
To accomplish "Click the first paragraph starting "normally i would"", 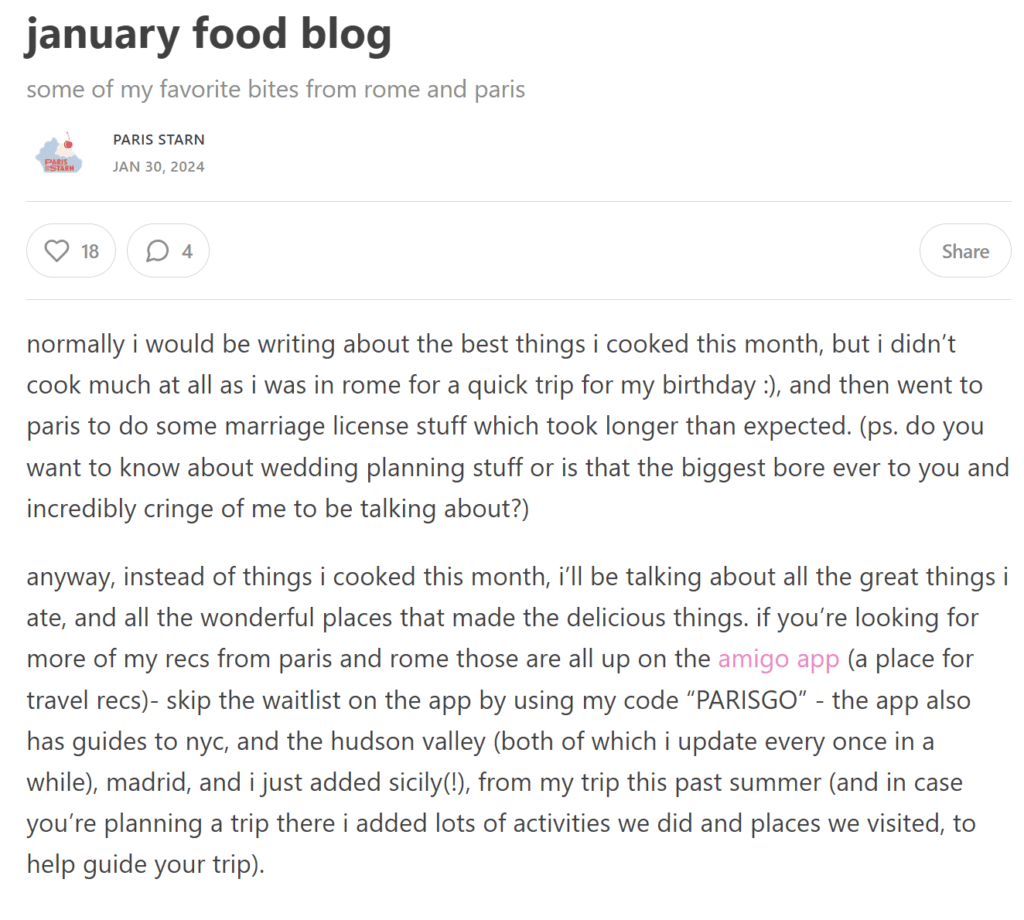I will (518, 426).
